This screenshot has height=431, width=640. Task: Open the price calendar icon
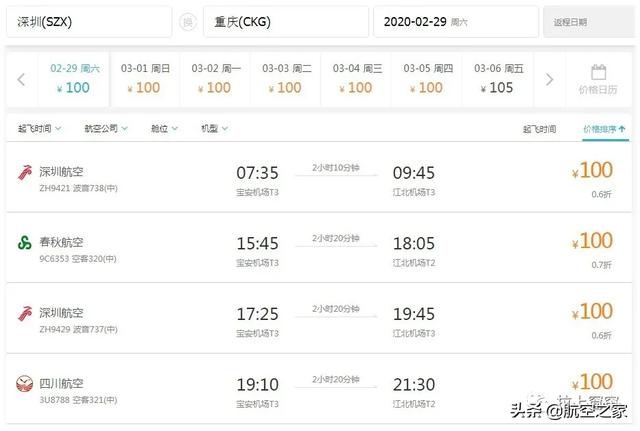[x=598, y=73]
